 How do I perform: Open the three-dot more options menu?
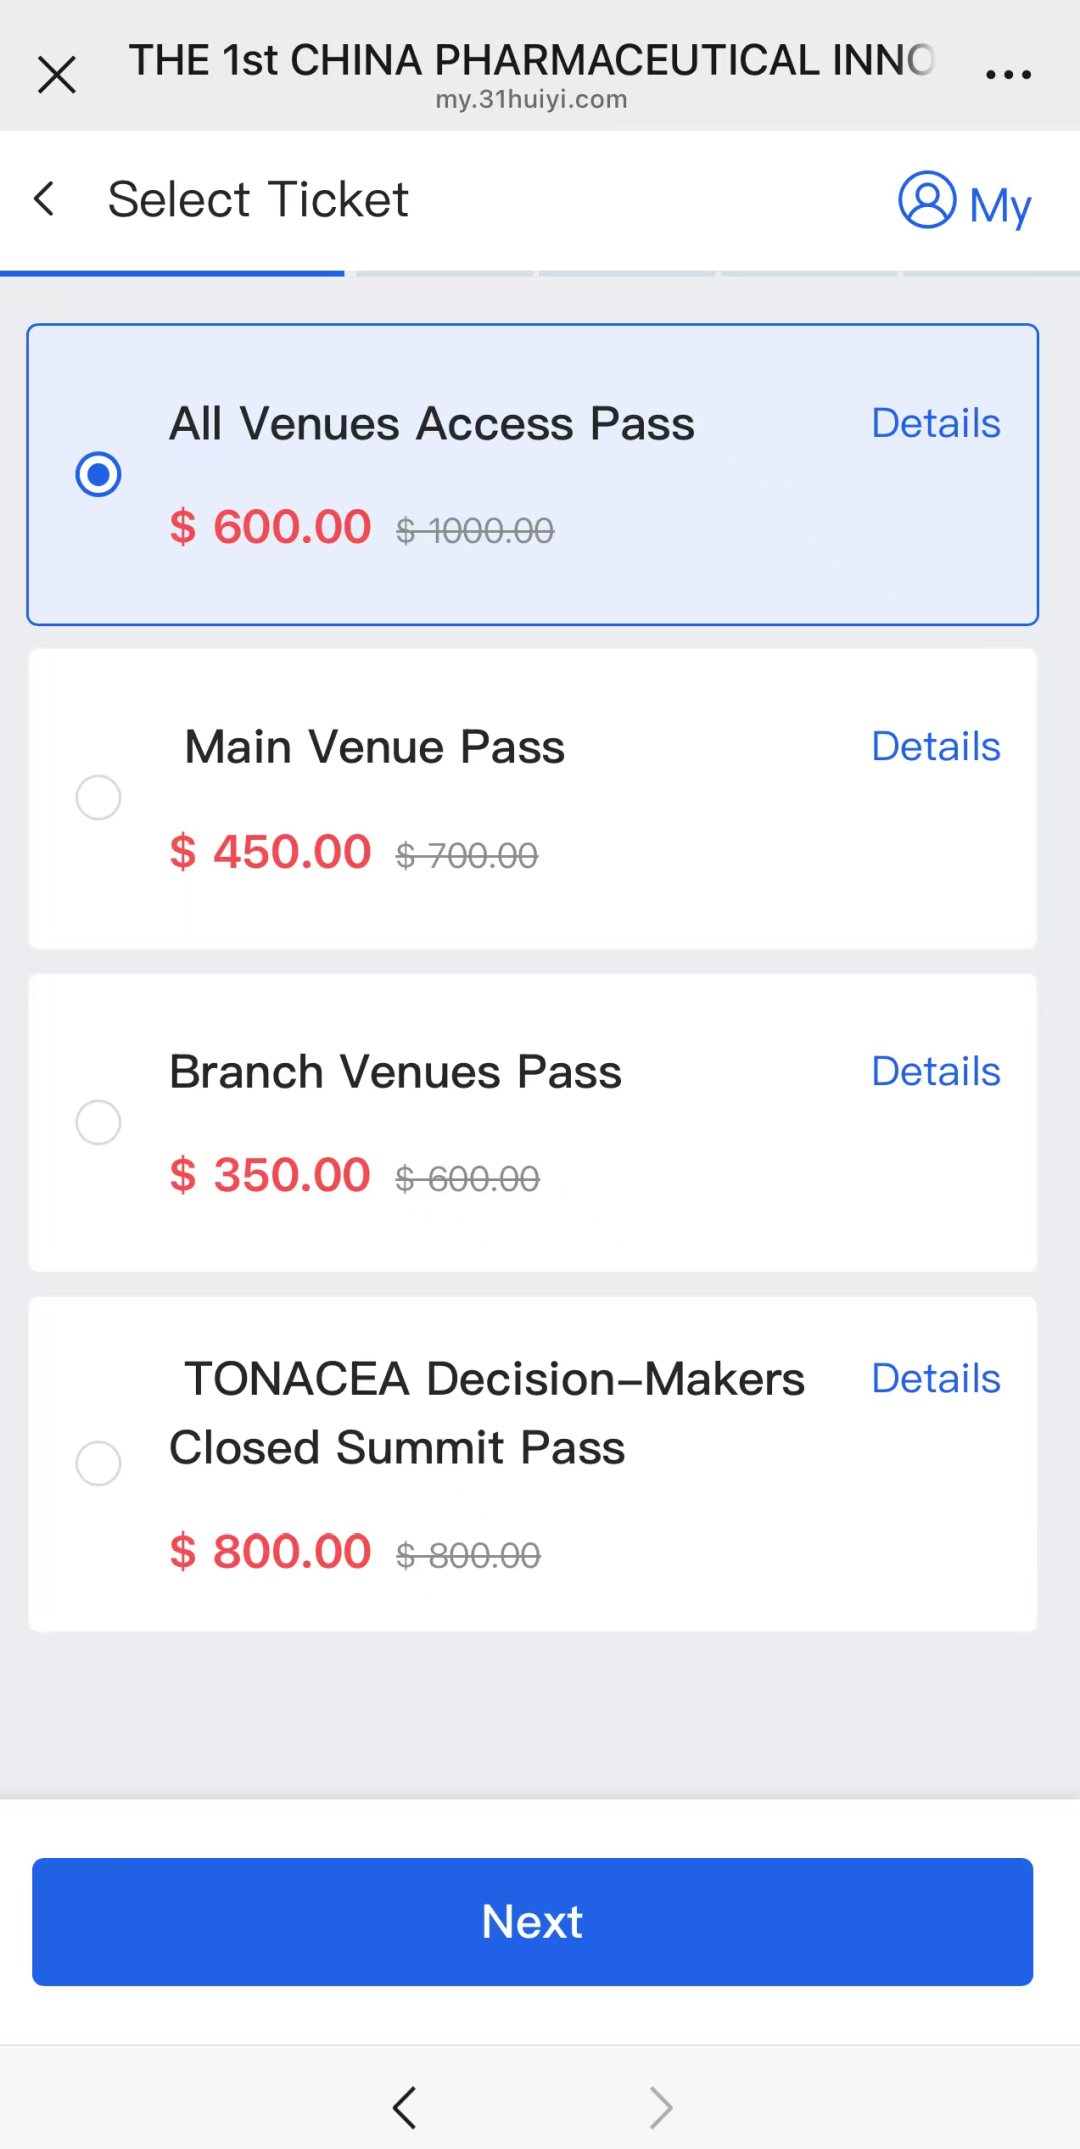click(1008, 75)
